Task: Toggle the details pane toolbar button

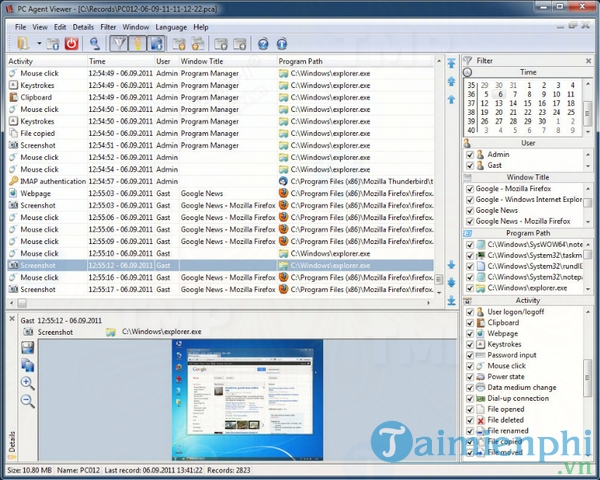Action: pyautogui.click(x=156, y=44)
